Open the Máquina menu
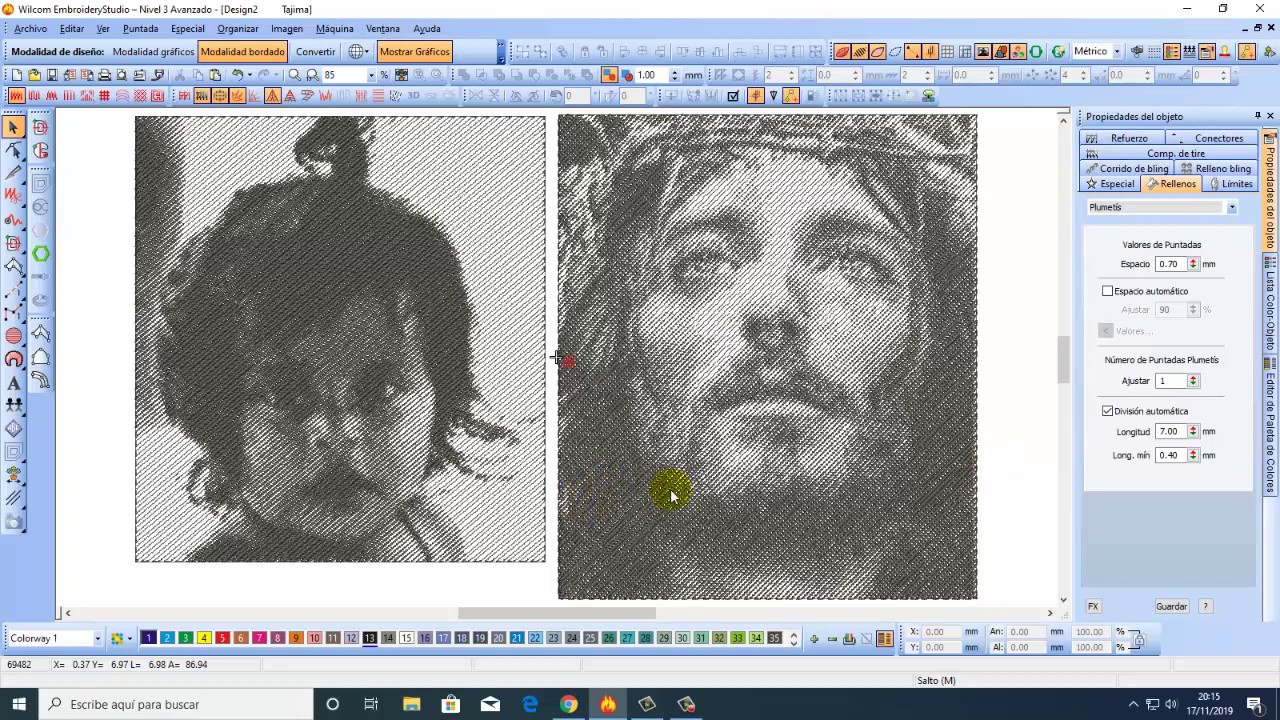Image resolution: width=1280 pixels, height=720 pixels. click(x=334, y=29)
